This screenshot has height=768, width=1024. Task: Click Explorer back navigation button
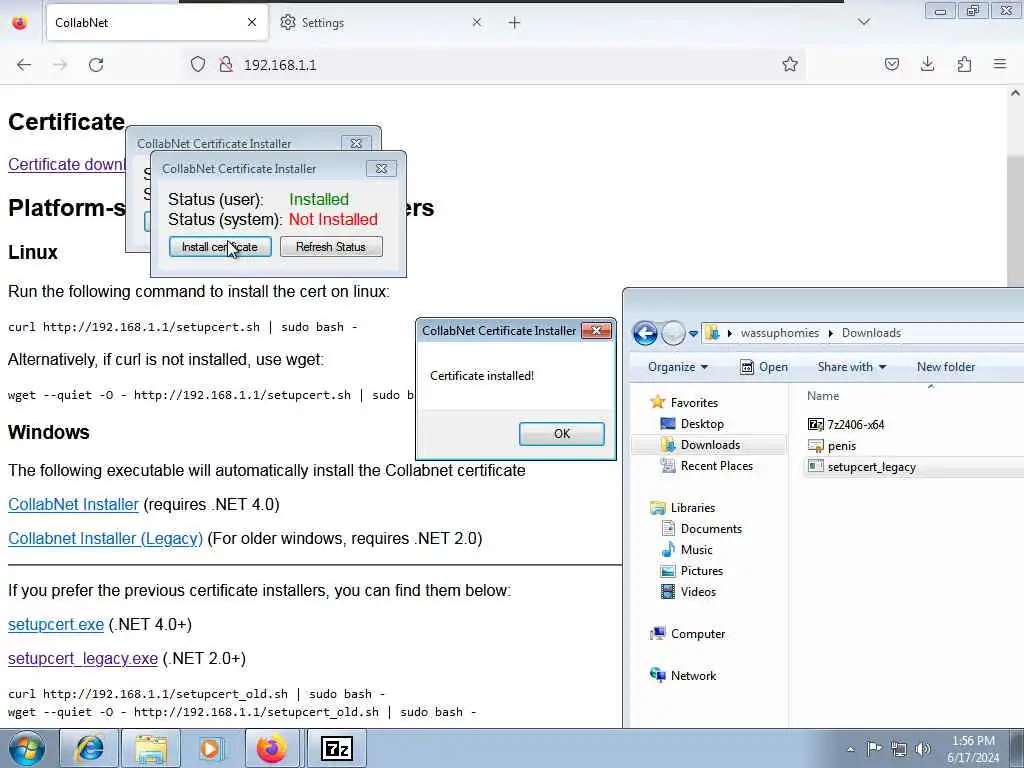coord(645,333)
